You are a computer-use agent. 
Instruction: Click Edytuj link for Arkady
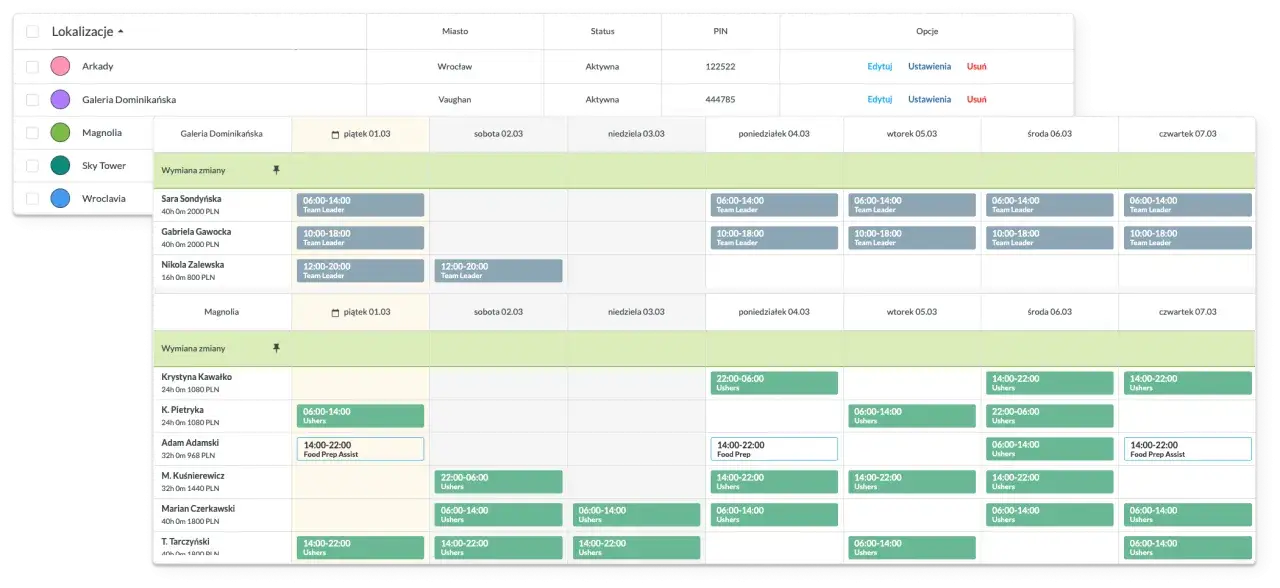880,66
